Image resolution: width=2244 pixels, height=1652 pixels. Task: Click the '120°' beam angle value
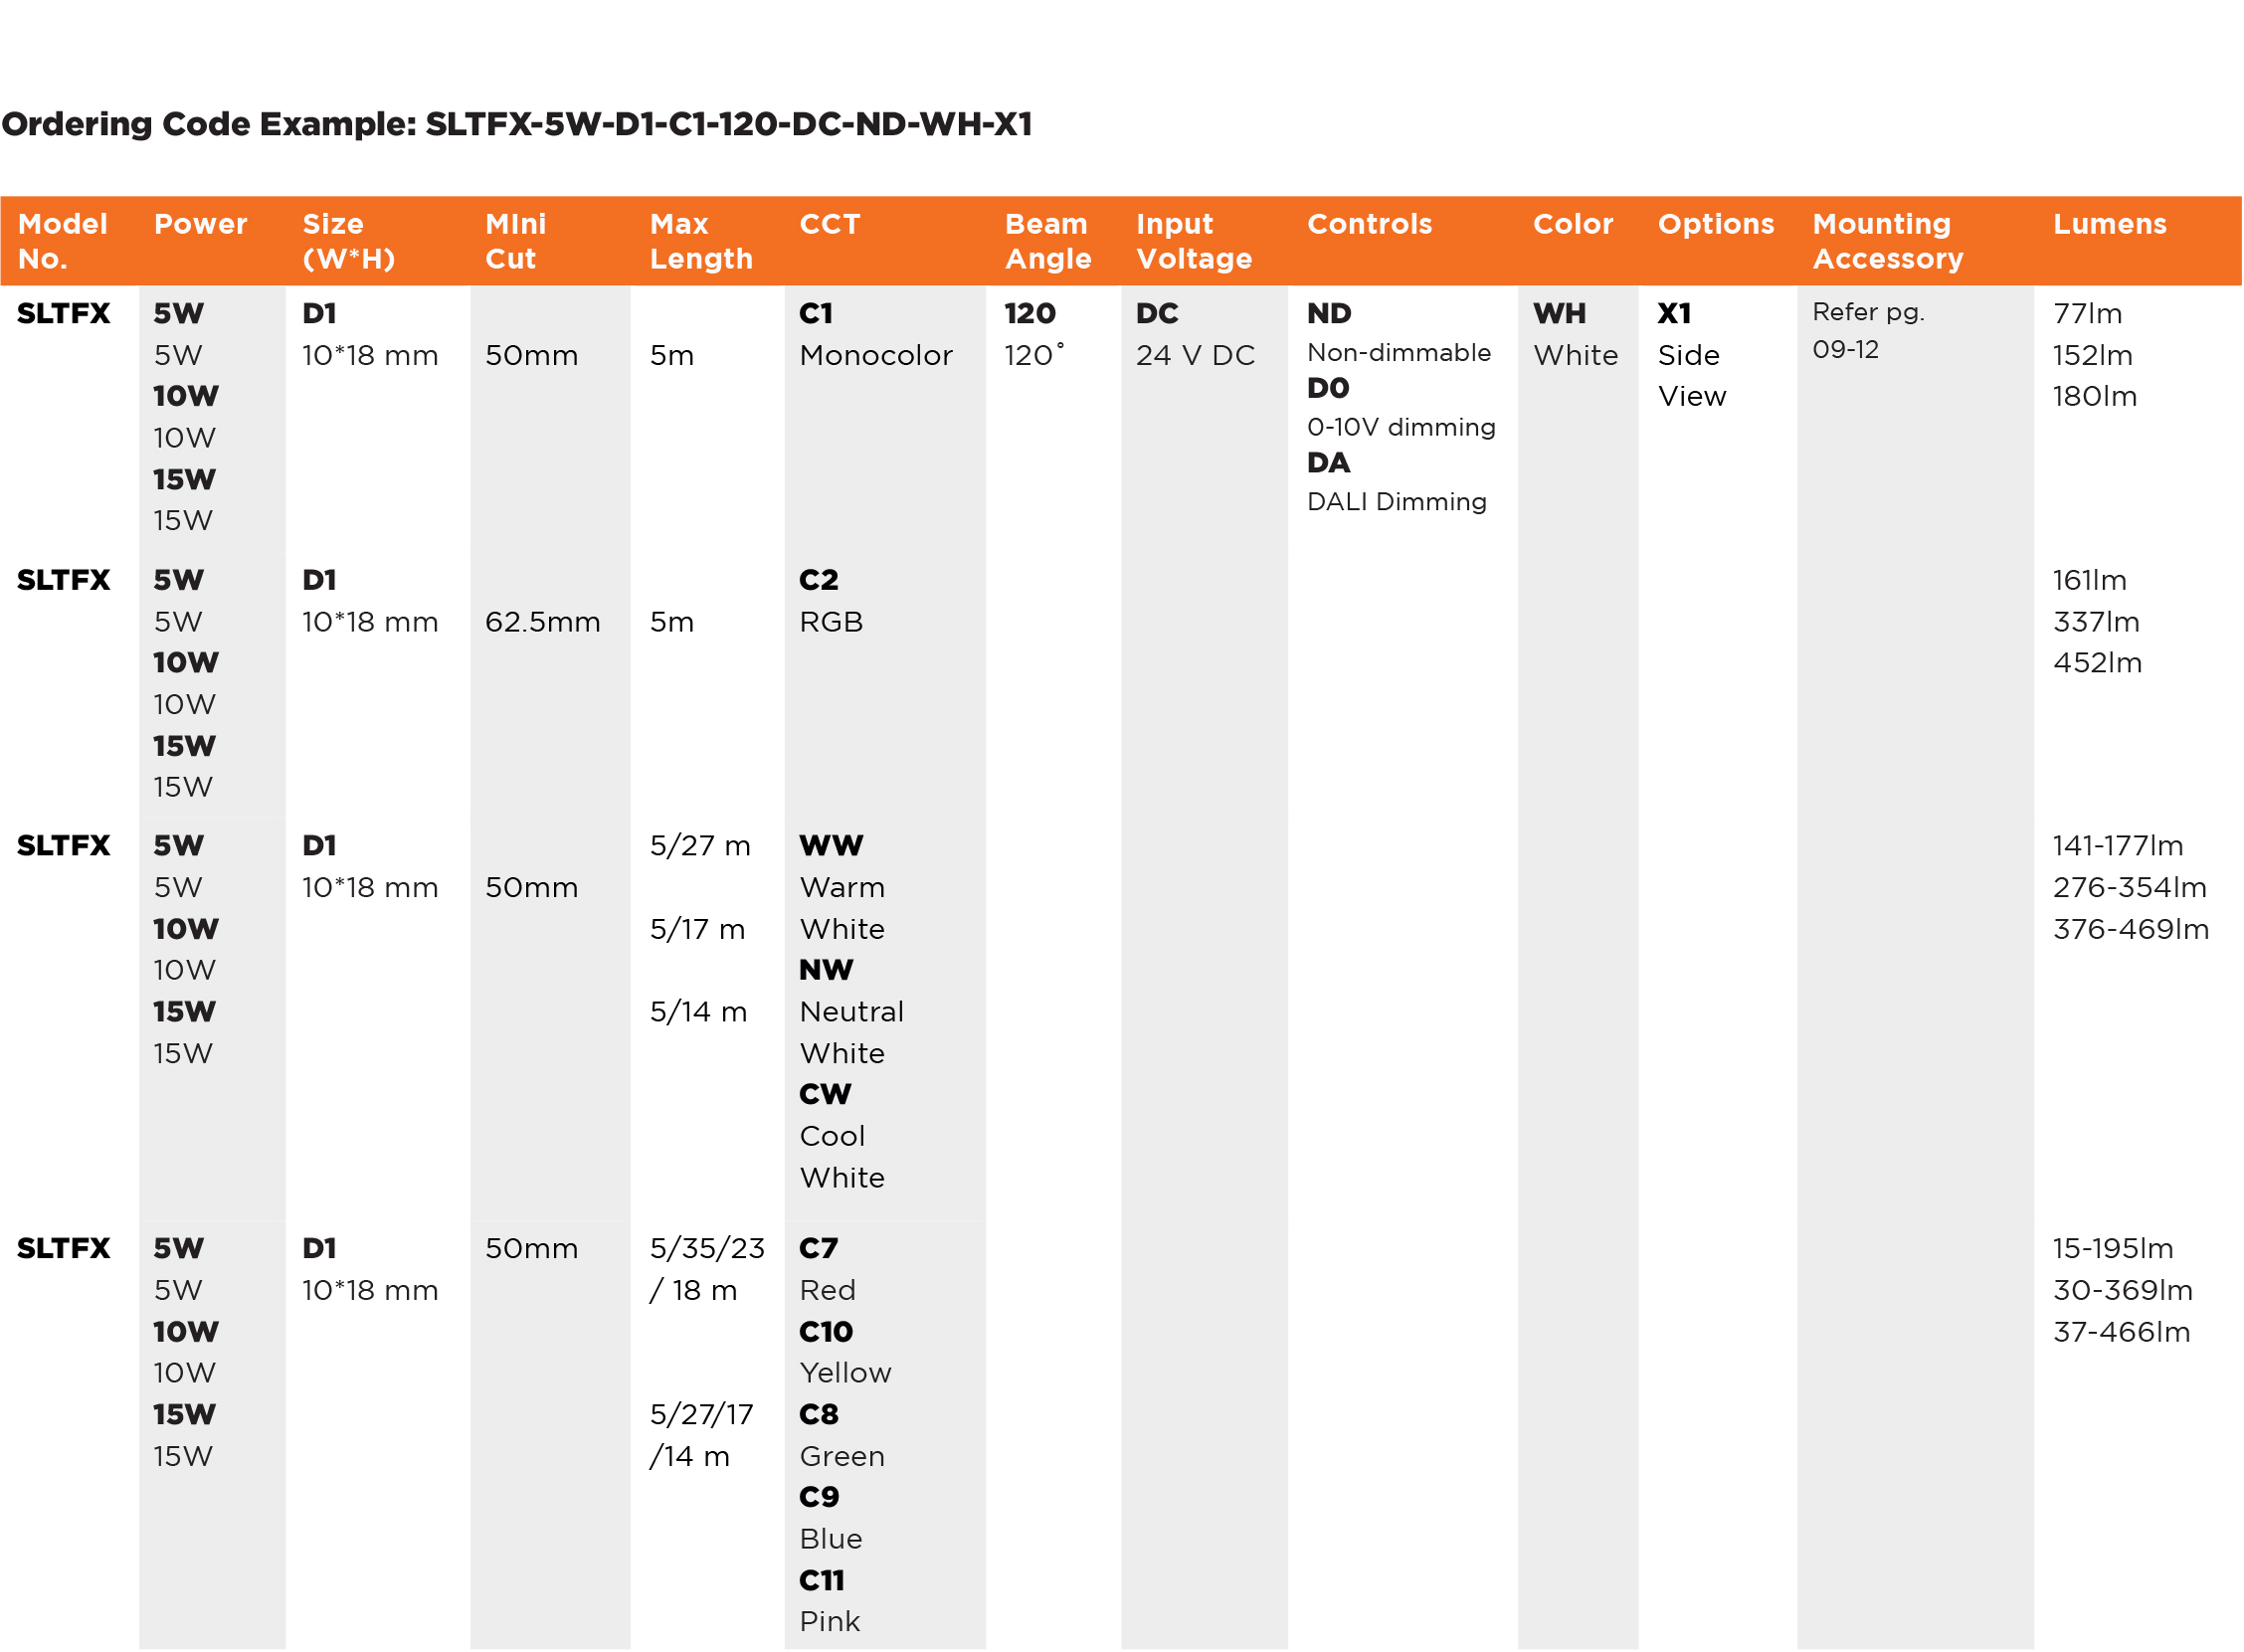[x=1034, y=356]
